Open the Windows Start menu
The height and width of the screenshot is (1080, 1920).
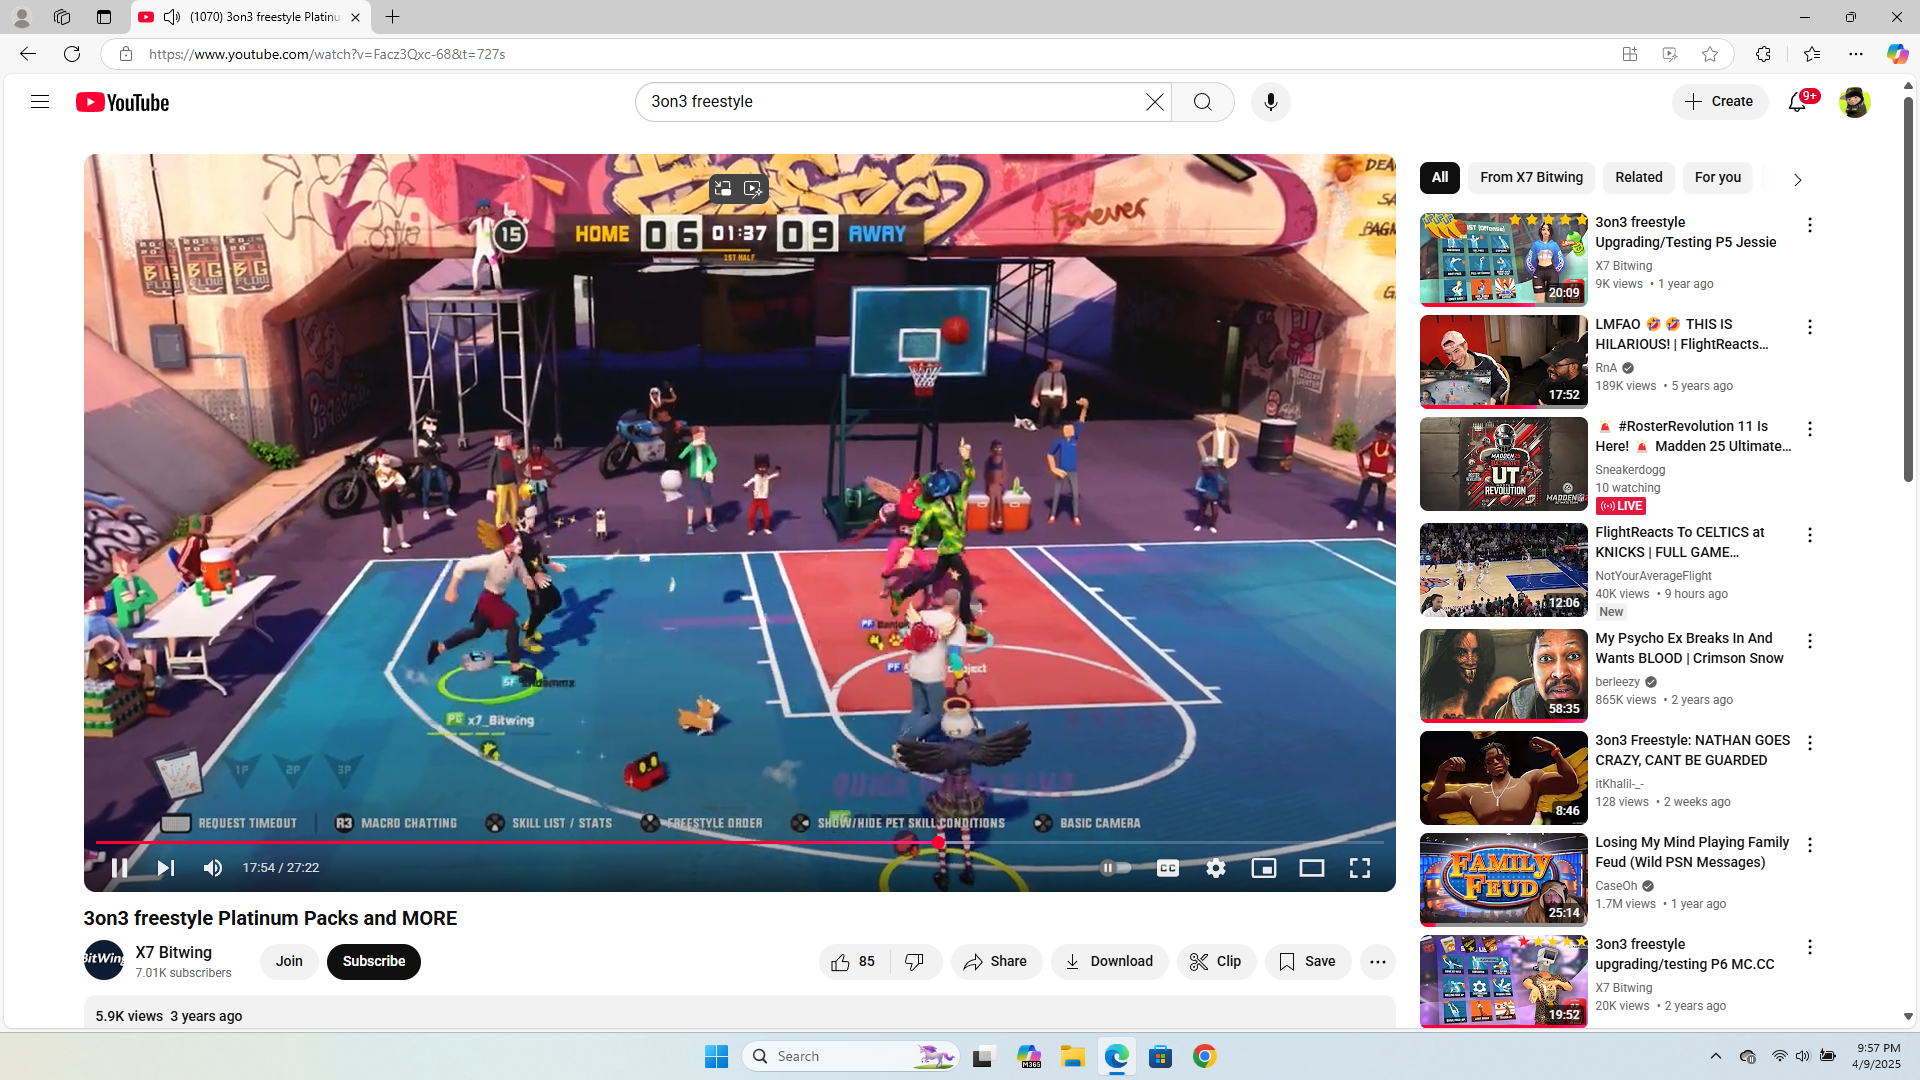pyautogui.click(x=716, y=1057)
